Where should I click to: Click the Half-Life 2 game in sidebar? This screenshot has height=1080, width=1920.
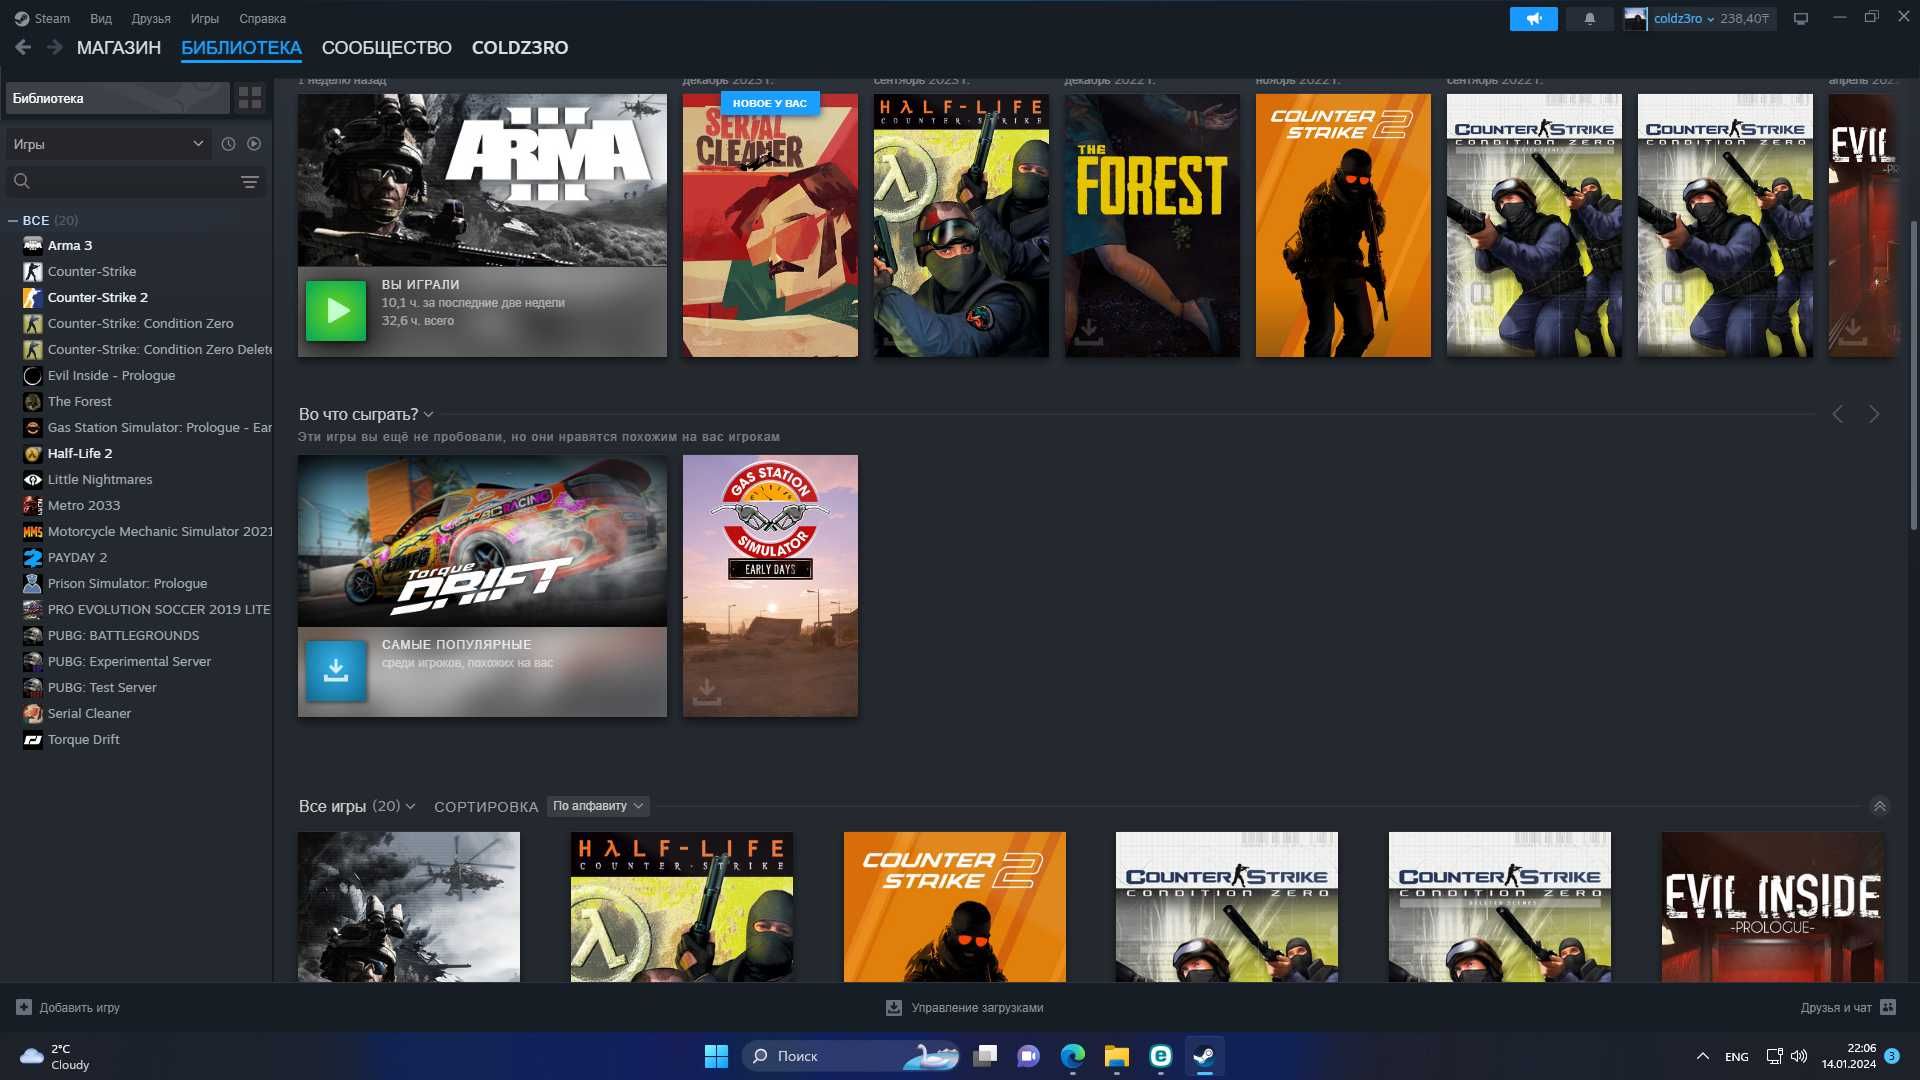tap(80, 452)
